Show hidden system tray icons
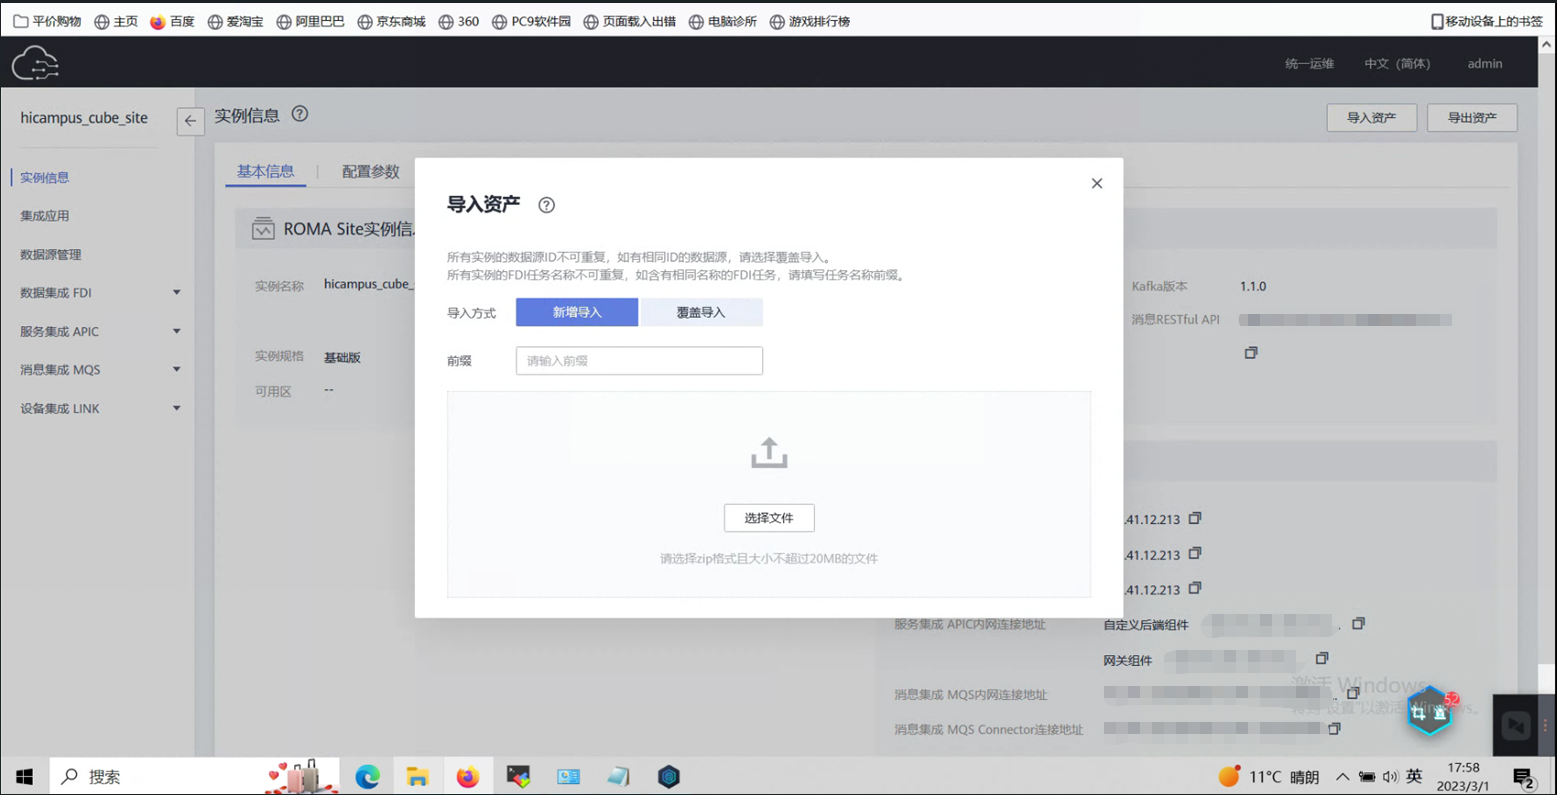1557x795 pixels. tap(1342, 777)
